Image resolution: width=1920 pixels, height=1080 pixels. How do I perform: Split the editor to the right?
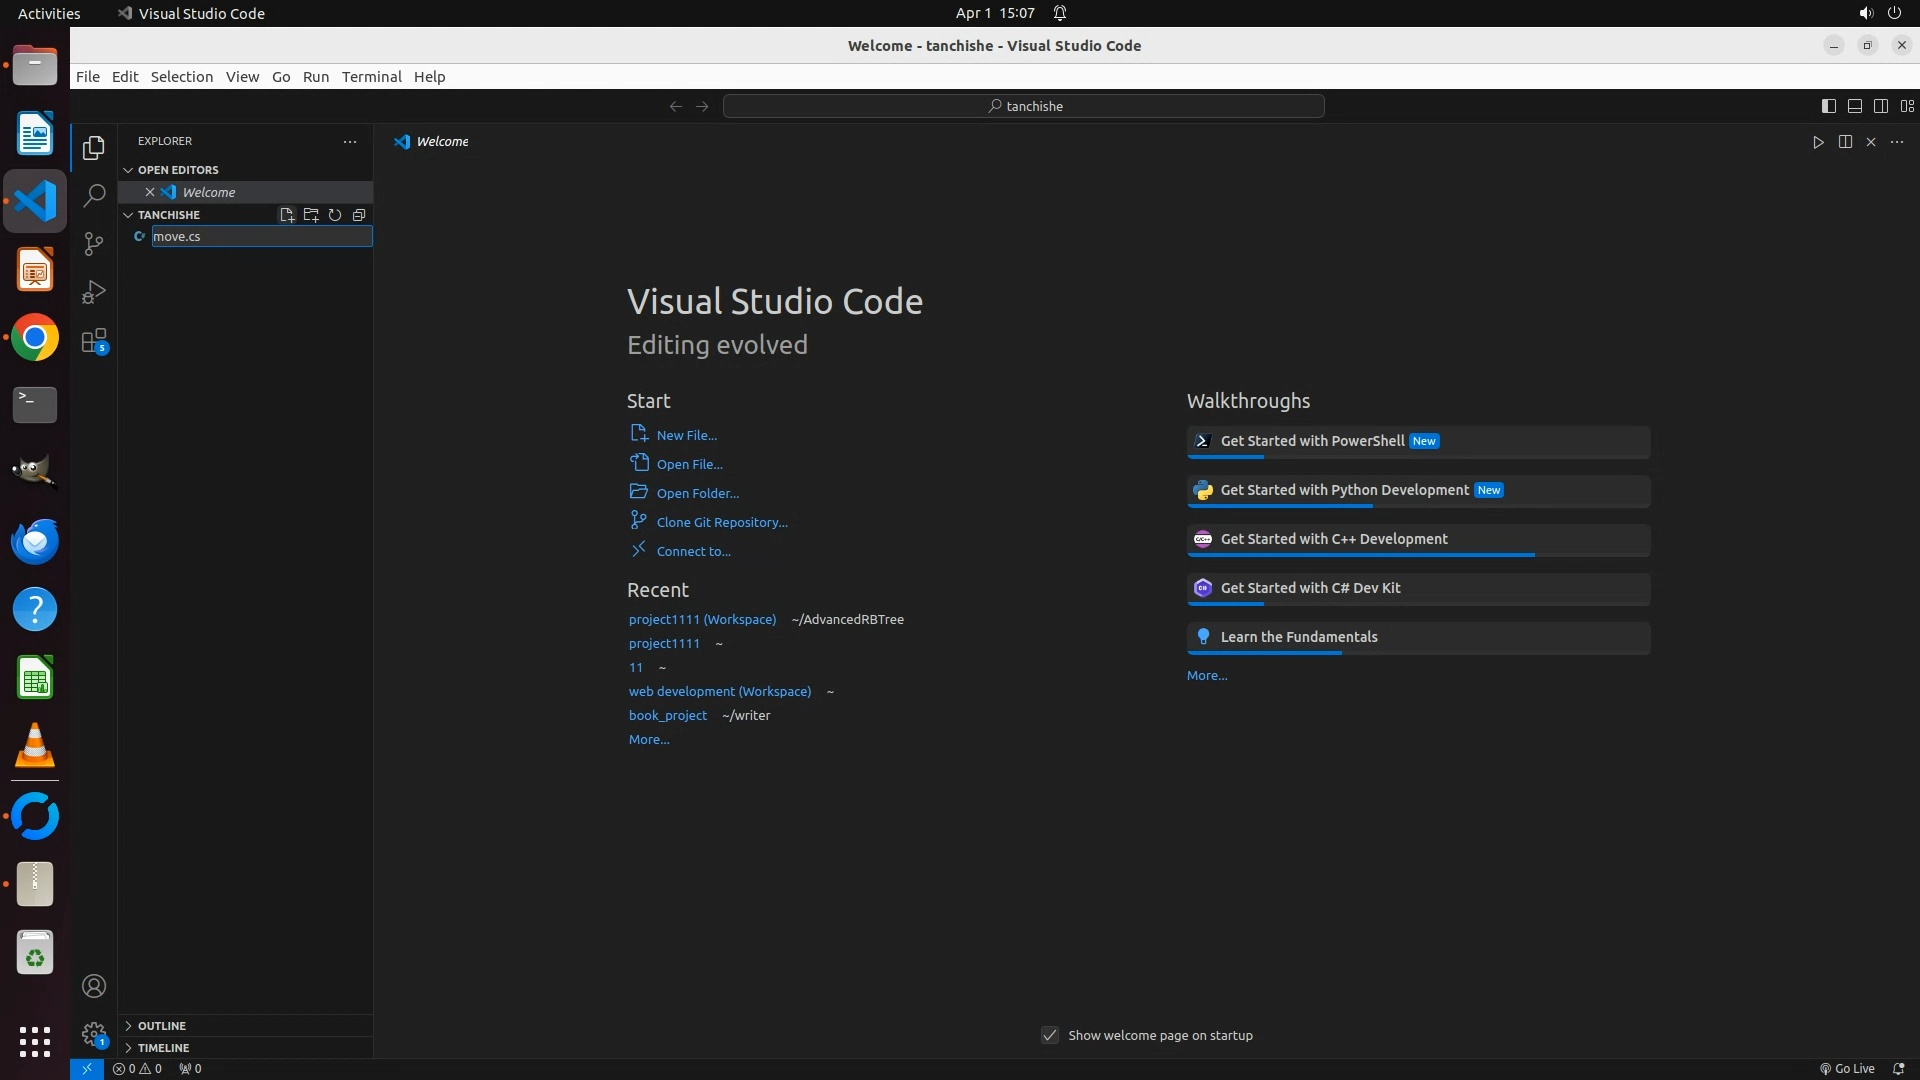[1845, 142]
